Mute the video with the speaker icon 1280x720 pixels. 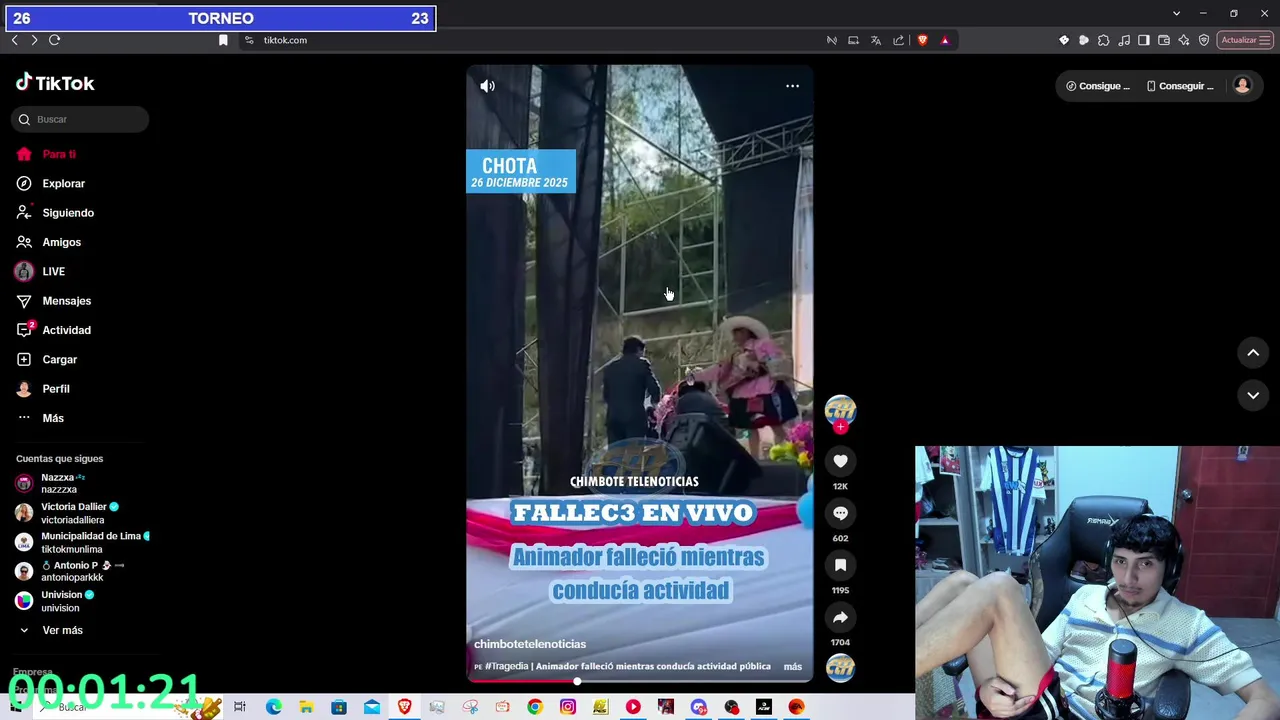click(x=487, y=86)
